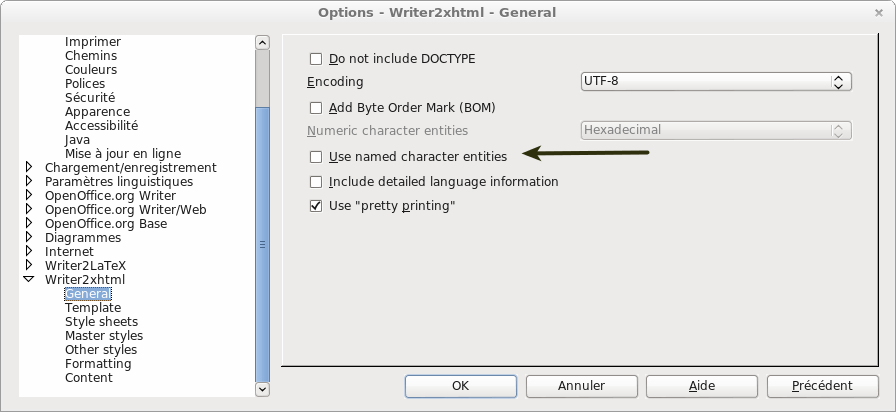The height and width of the screenshot is (412, 896).
Task: Select Template under Writer2xhtml
Action: click(93, 308)
